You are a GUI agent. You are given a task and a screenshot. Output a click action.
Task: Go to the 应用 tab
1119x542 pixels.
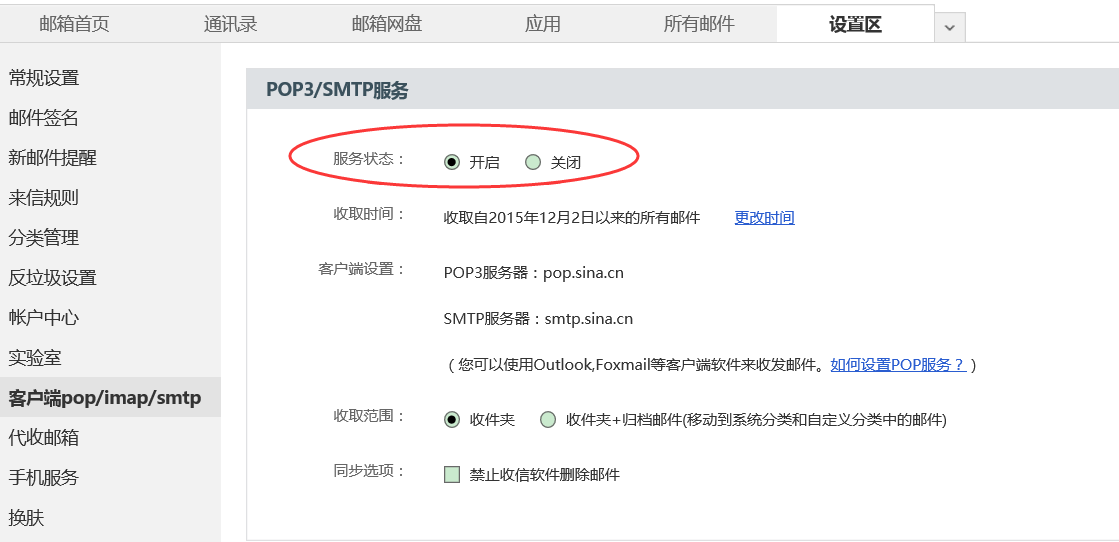coord(542,24)
